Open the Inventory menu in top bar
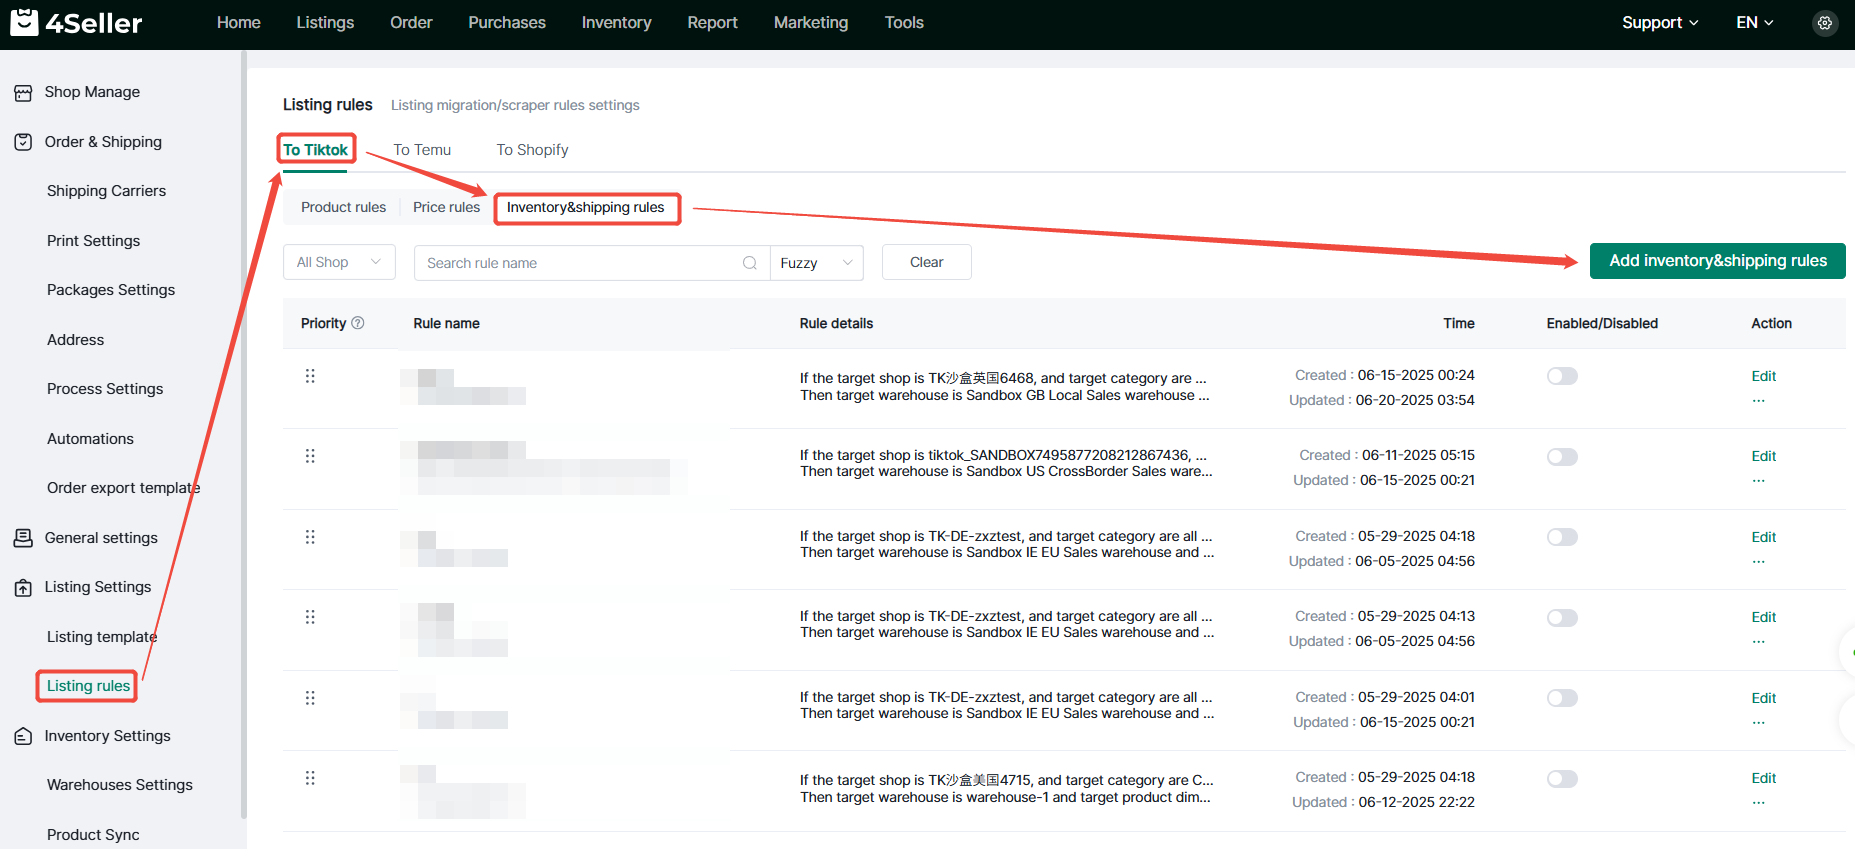1855x849 pixels. 617,22
